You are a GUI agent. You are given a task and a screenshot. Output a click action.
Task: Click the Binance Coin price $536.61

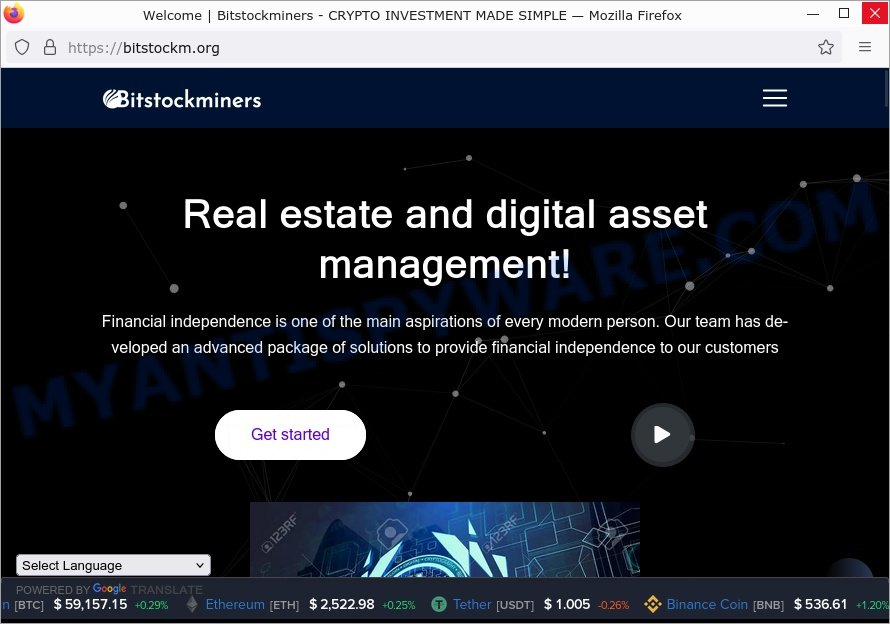(820, 605)
